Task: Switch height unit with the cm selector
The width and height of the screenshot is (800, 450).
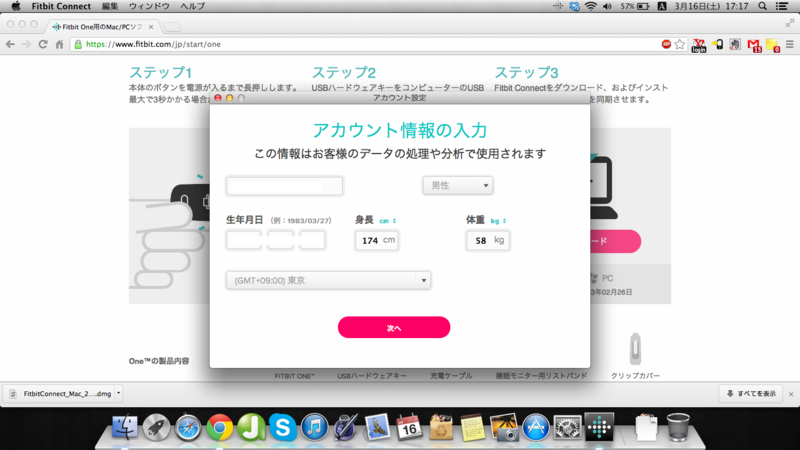Action: (388, 221)
